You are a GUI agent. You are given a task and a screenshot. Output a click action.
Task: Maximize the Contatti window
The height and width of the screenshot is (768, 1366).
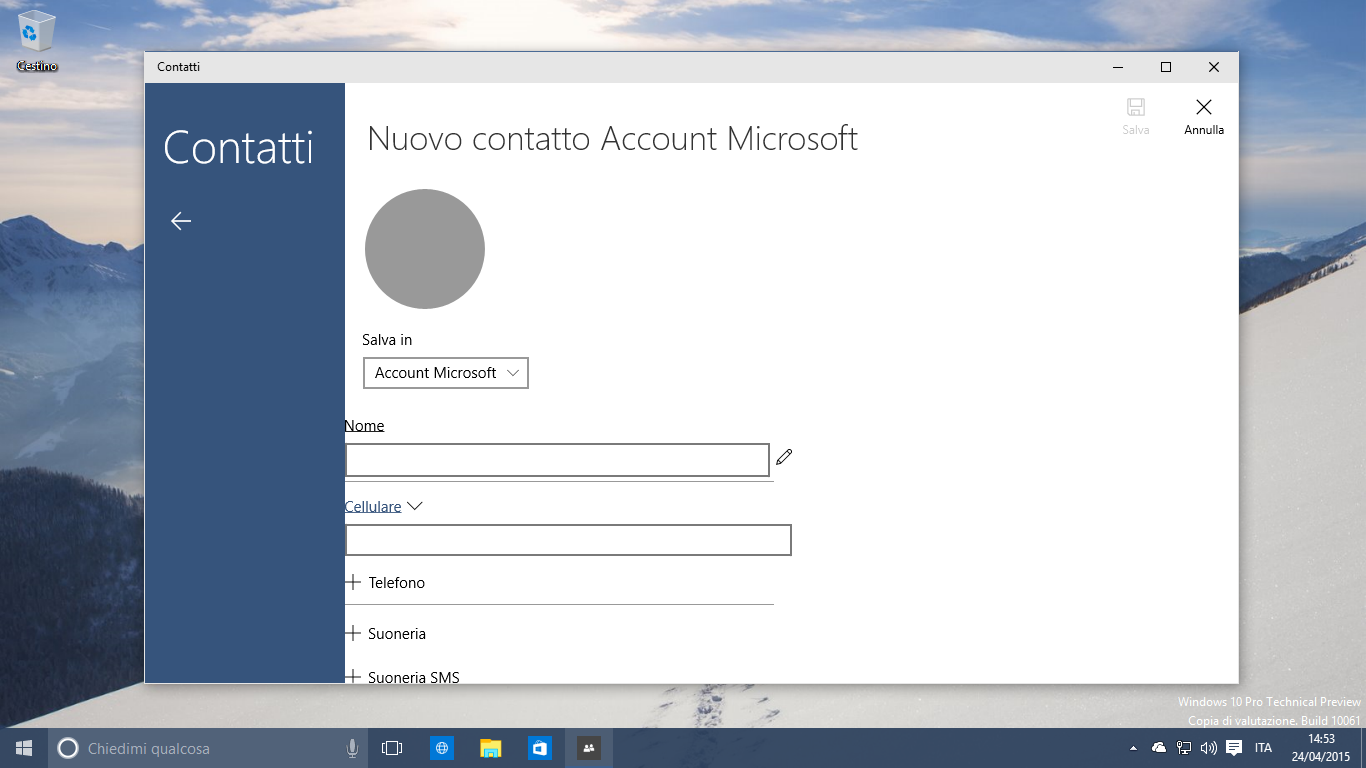pyautogui.click(x=1166, y=67)
